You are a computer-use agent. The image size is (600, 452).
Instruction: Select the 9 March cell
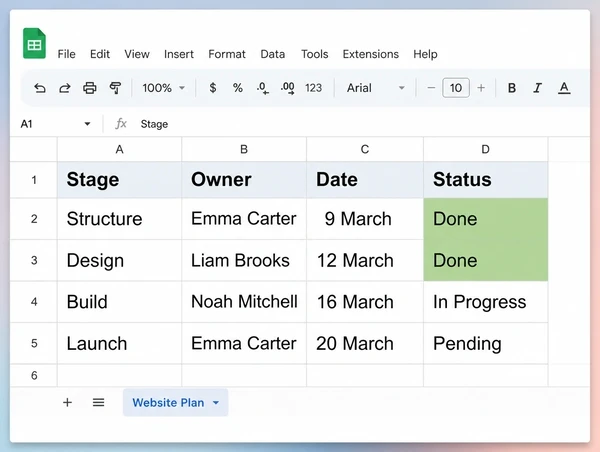[365, 219]
